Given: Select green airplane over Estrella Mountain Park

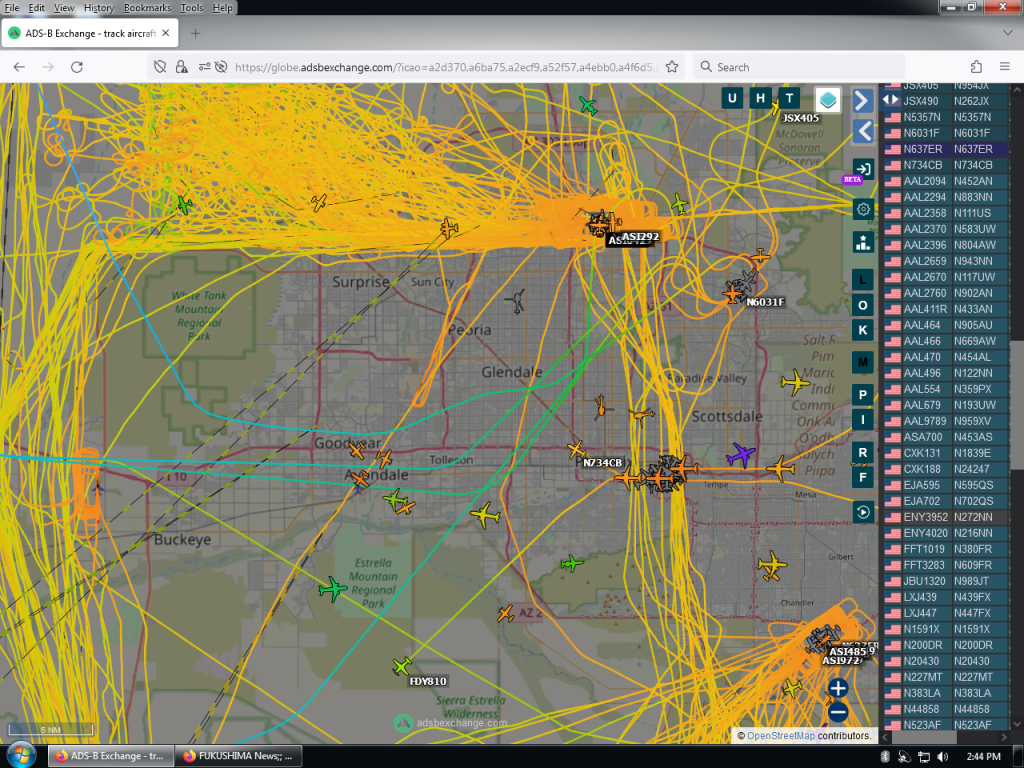Looking at the screenshot, I should click(x=332, y=589).
